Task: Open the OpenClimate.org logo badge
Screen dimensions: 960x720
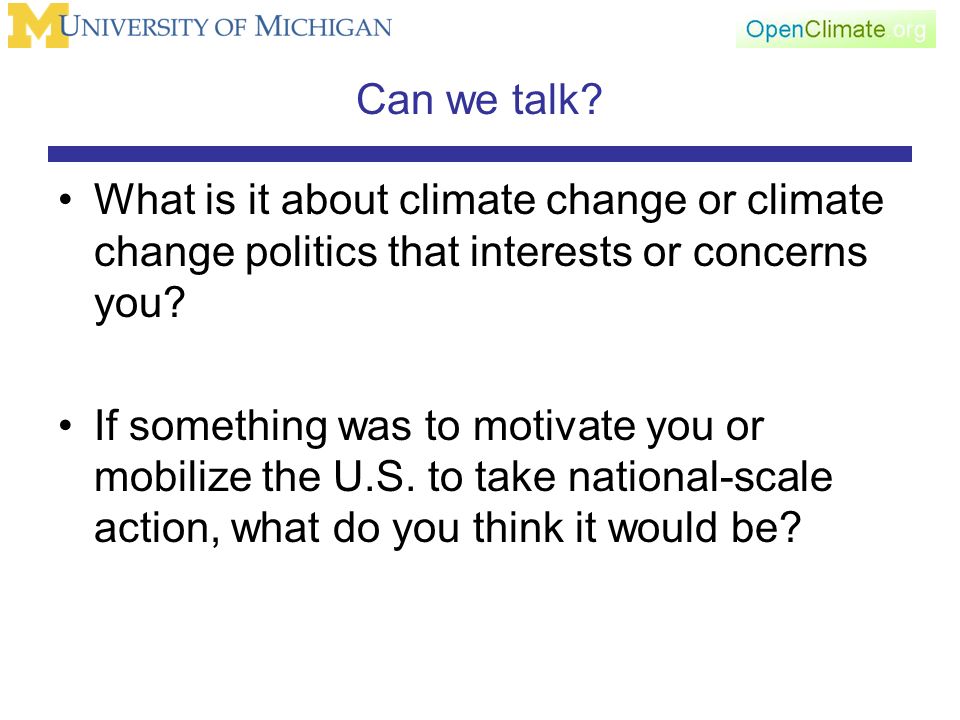Action: pos(836,29)
